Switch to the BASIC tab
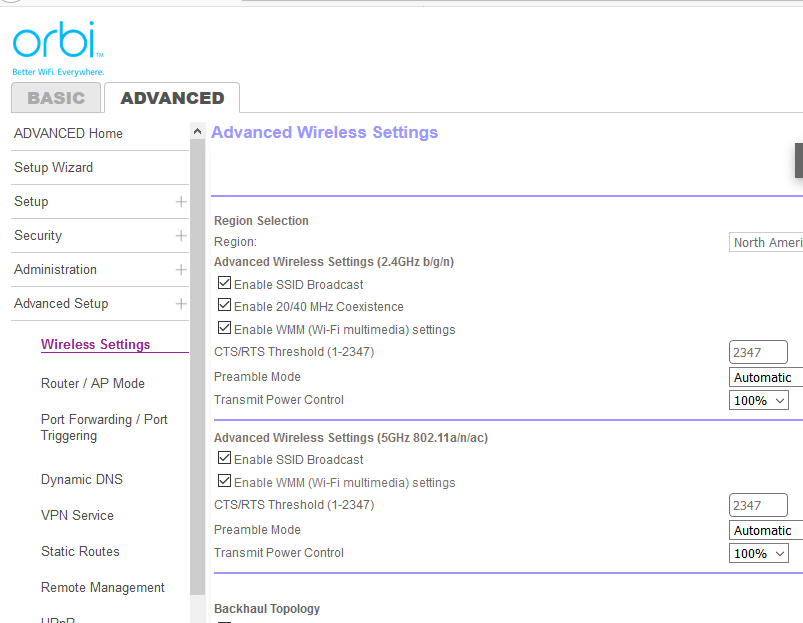The height and width of the screenshot is (623, 803). 55,97
